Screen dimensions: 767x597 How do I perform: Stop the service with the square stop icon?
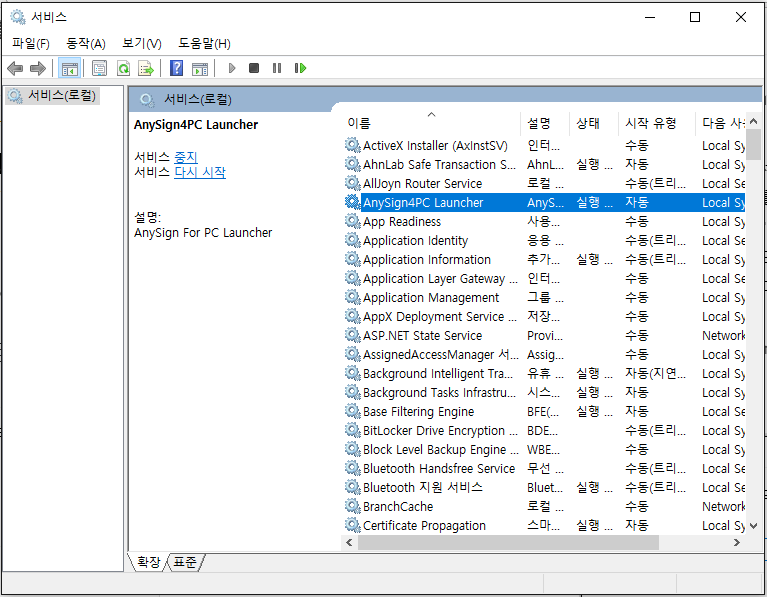tap(253, 68)
